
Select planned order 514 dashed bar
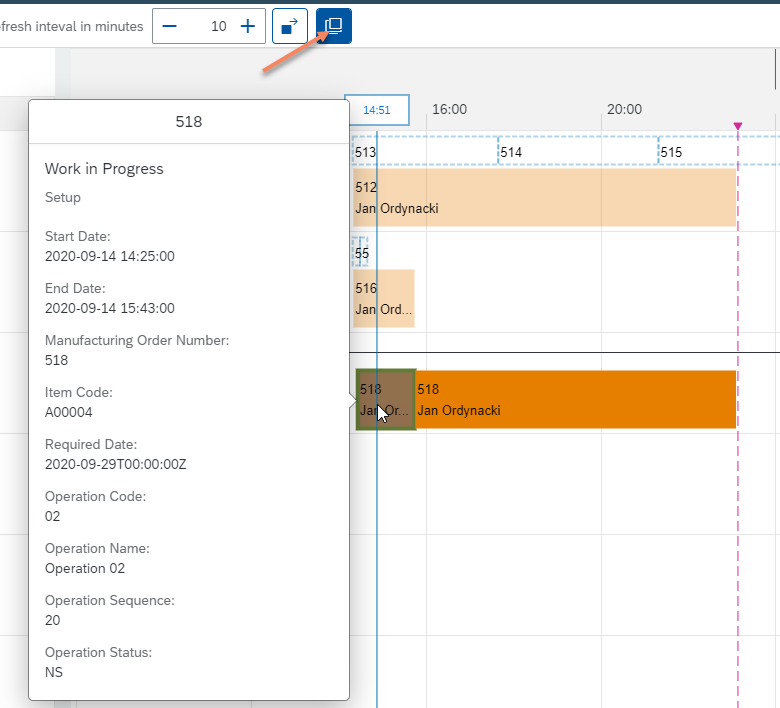(x=578, y=151)
